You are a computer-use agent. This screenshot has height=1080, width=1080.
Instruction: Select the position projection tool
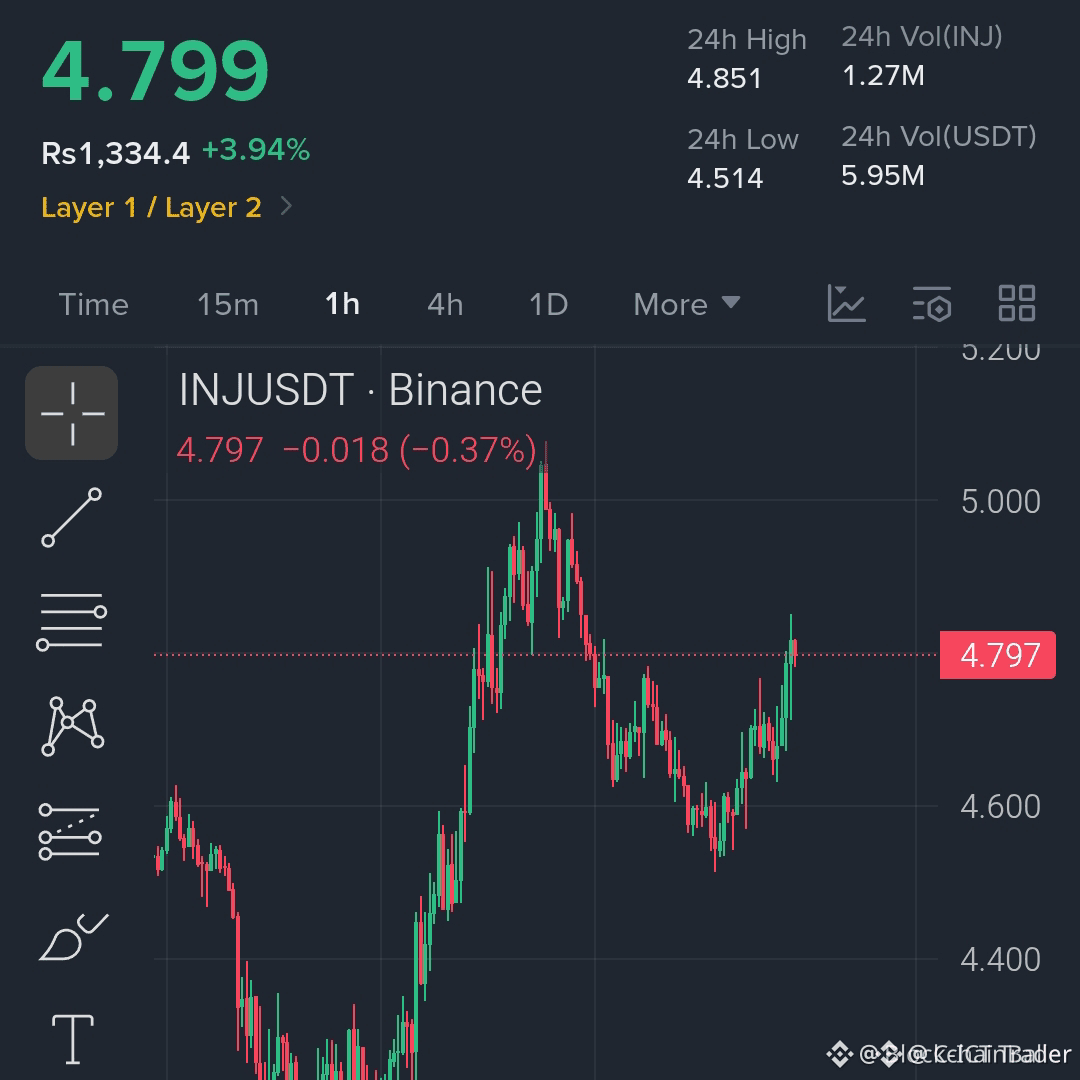[x=70, y=831]
